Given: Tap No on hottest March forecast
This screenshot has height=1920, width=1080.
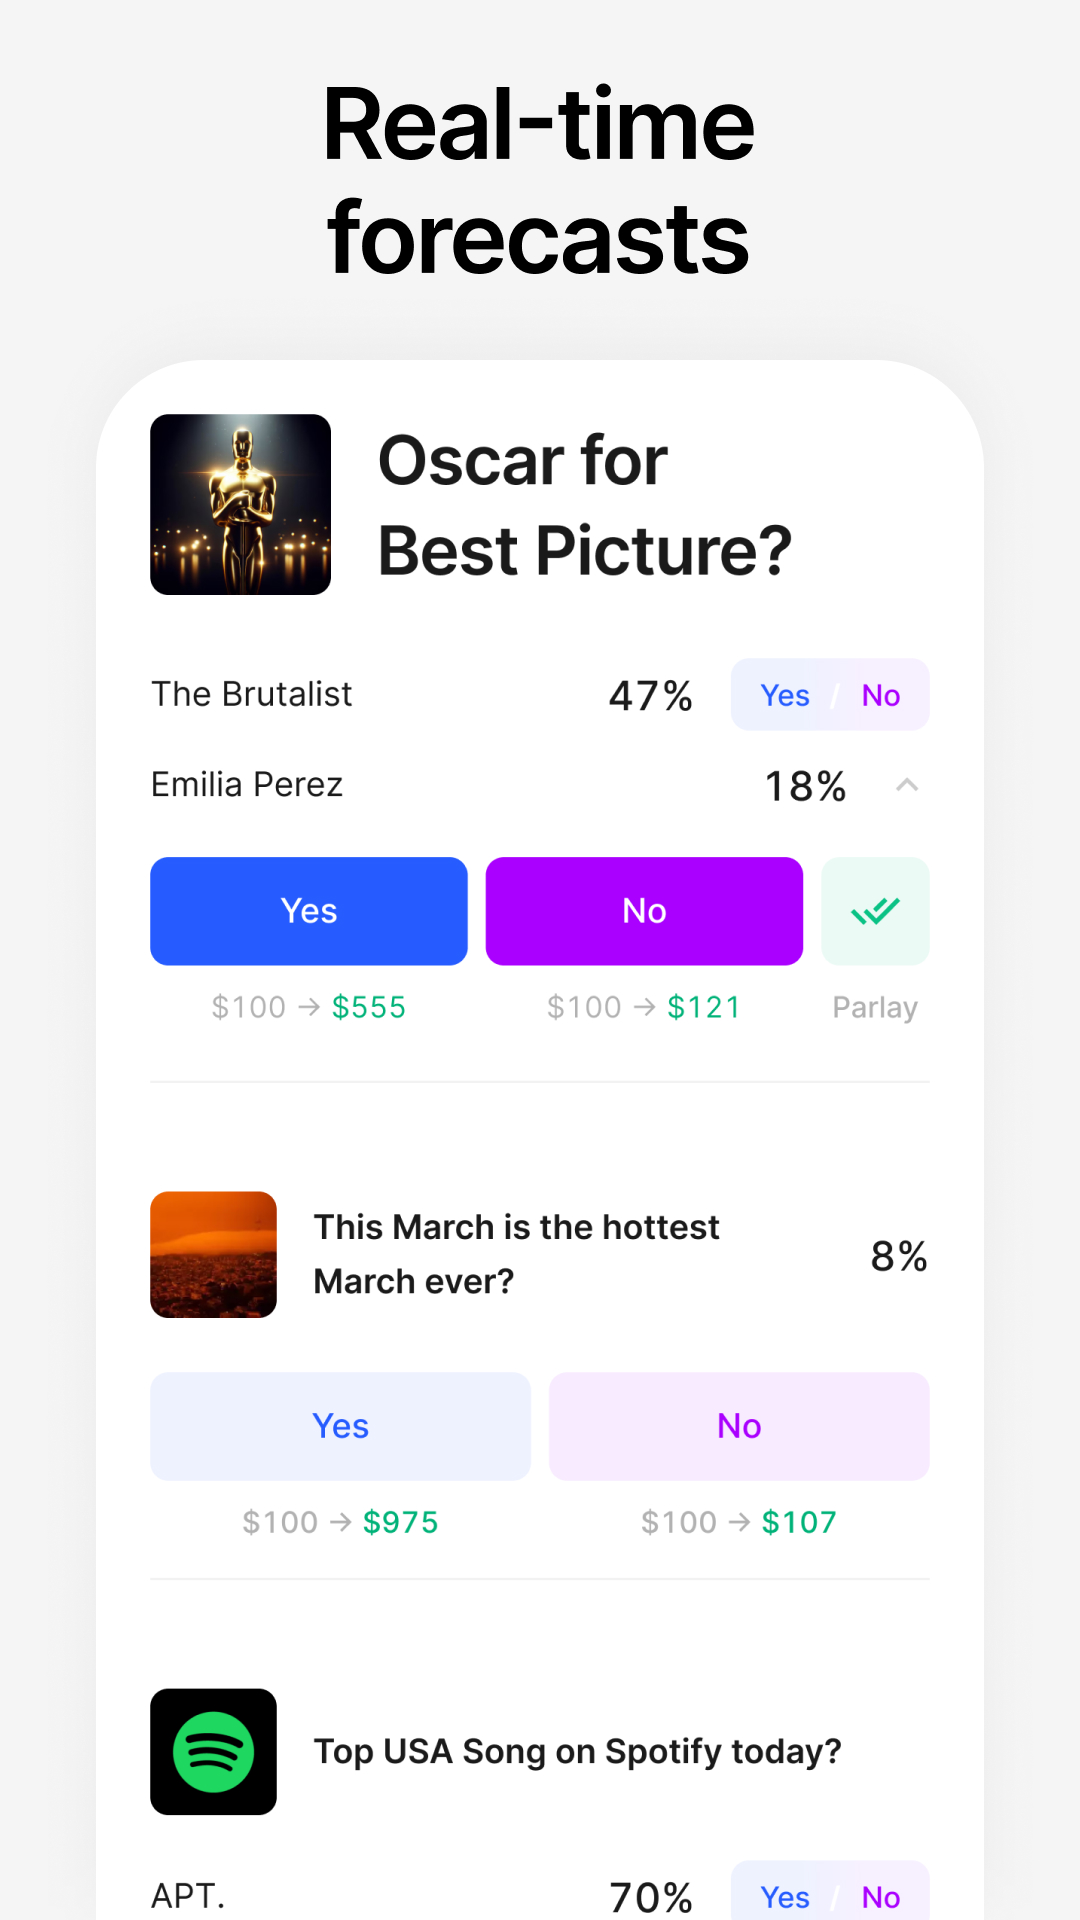Looking at the screenshot, I should pos(739,1426).
